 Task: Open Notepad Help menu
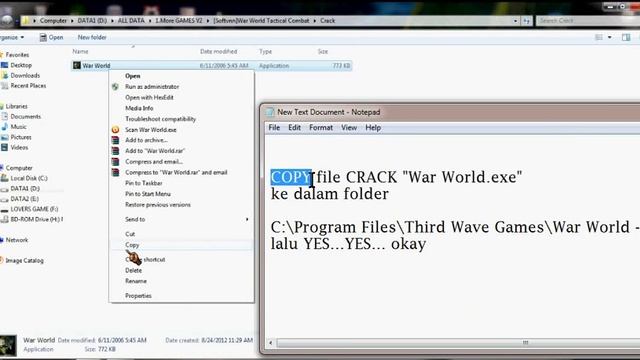(x=373, y=128)
